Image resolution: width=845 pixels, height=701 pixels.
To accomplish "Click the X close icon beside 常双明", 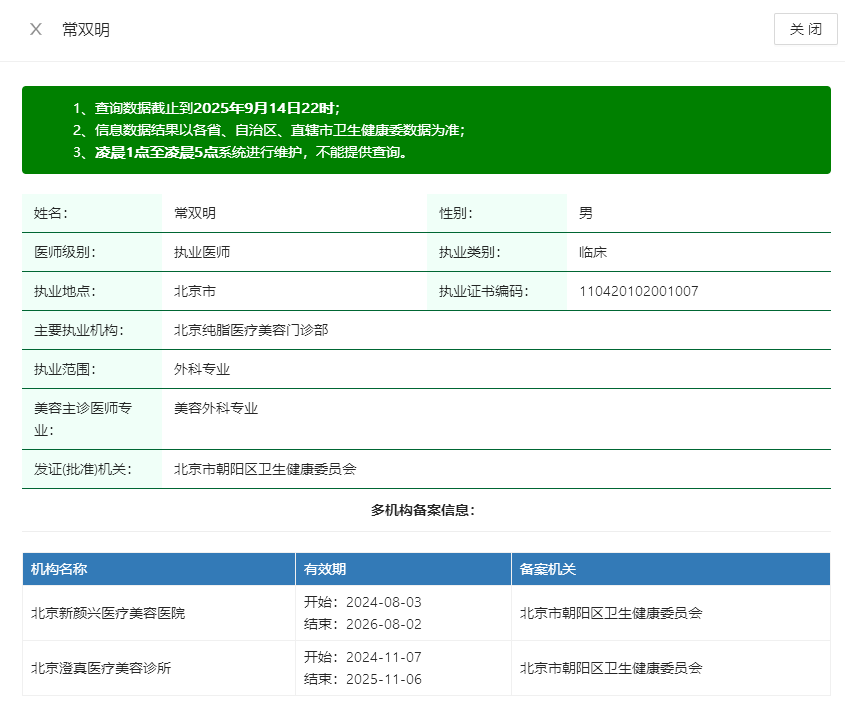I will point(36,29).
